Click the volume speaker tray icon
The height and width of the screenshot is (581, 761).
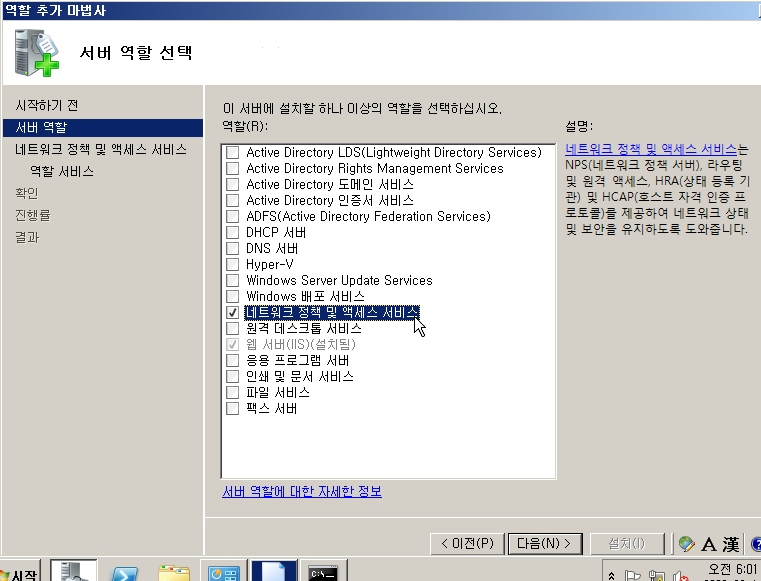click(x=680, y=576)
